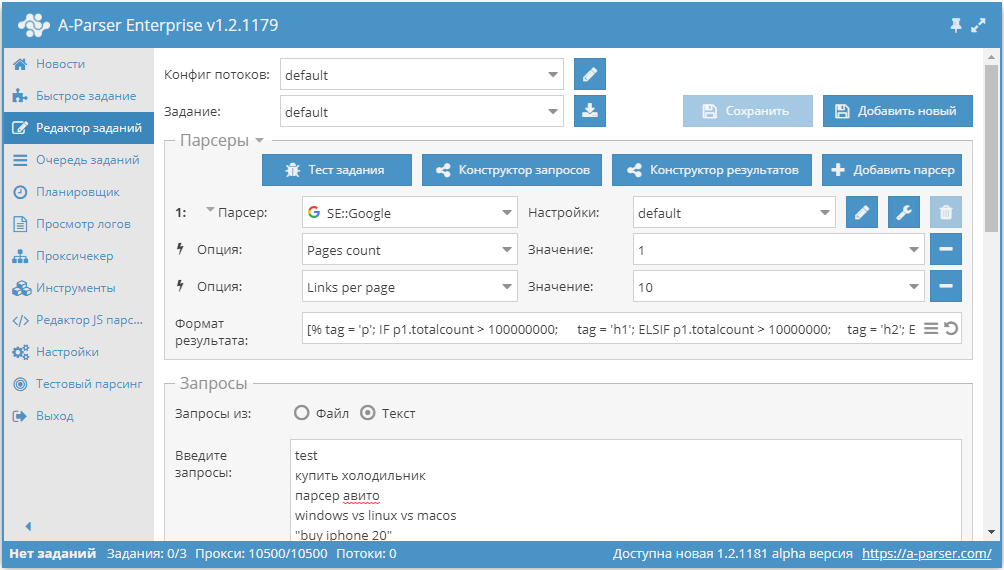Click the Сохранить button

coord(748,111)
